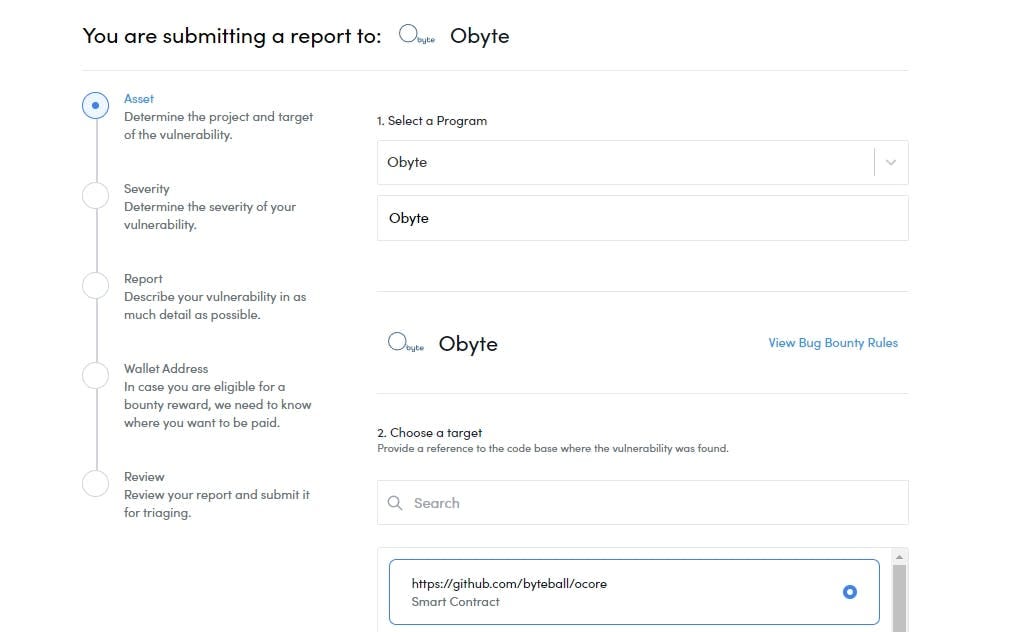Go to the Wallet Address step label
Screen dimensions: 1025x632
pyautogui.click(x=166, y=369)
